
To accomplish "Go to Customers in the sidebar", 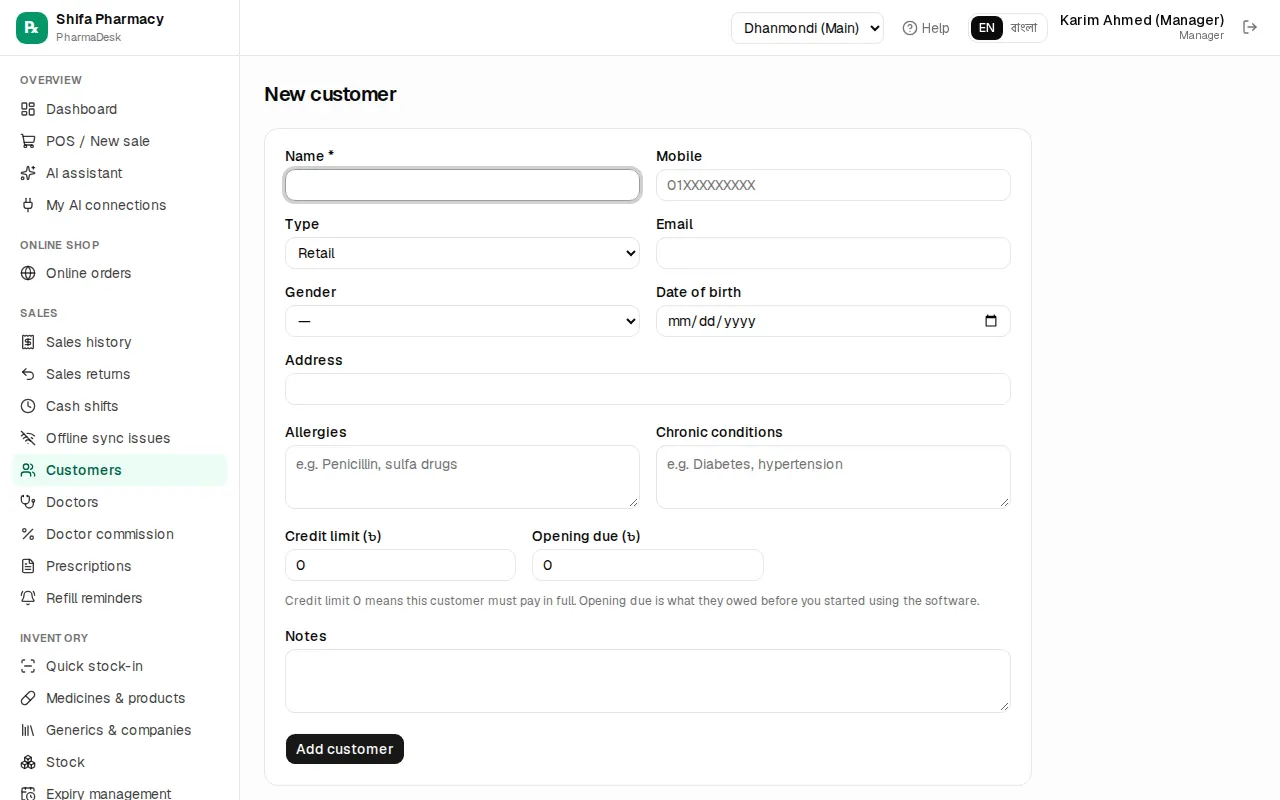I will click(120, 470).
